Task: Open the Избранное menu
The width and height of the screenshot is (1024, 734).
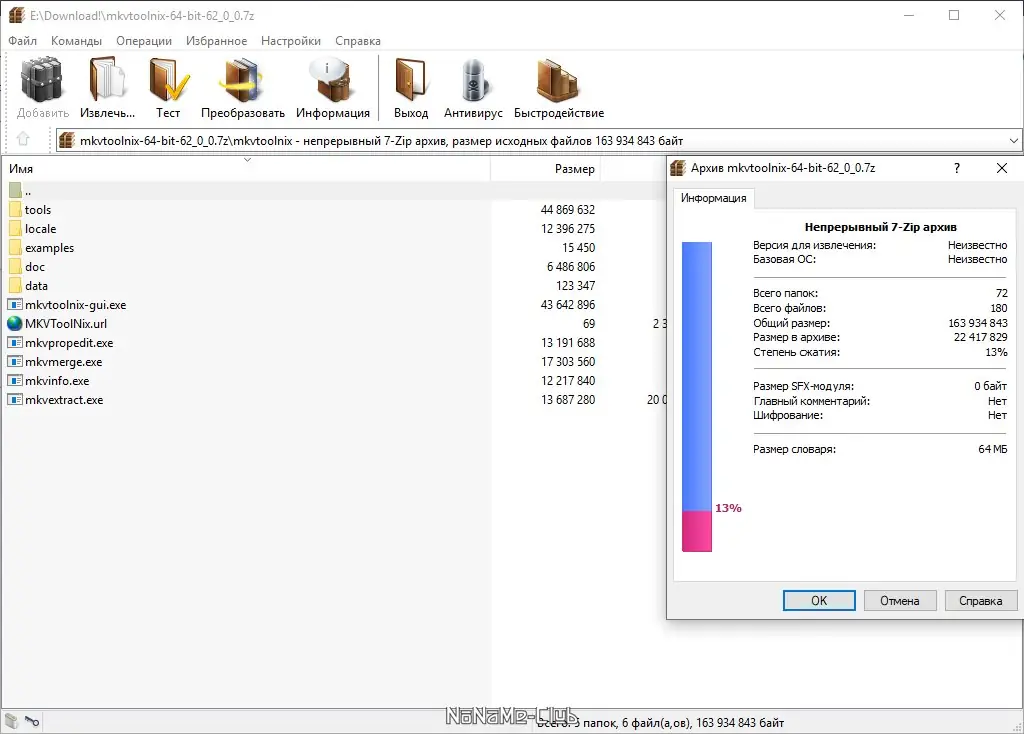Action: pos(216,40)
